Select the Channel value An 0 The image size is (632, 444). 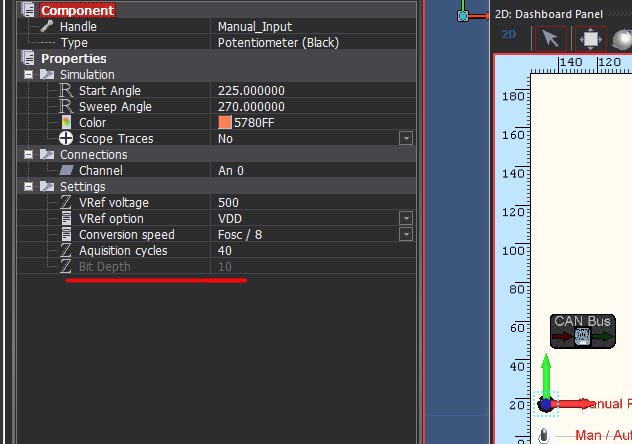231,170
